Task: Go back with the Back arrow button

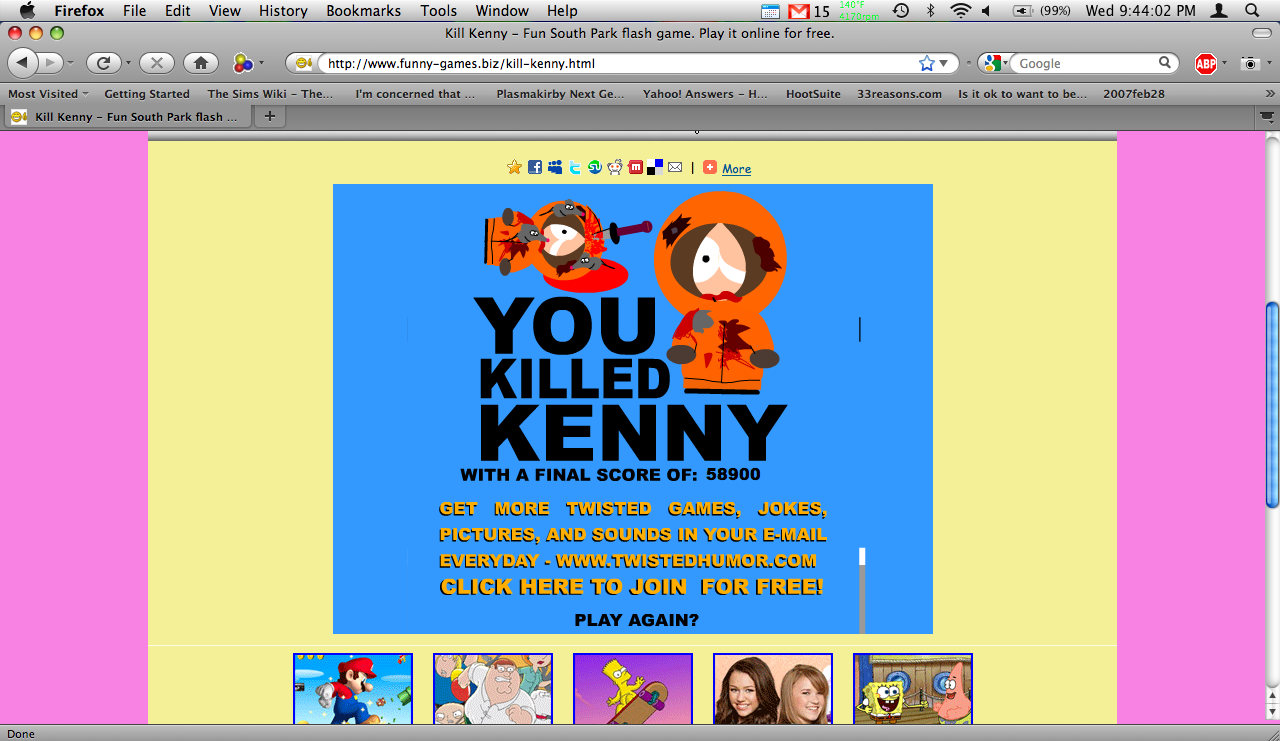Action: [x=22, y=63]
